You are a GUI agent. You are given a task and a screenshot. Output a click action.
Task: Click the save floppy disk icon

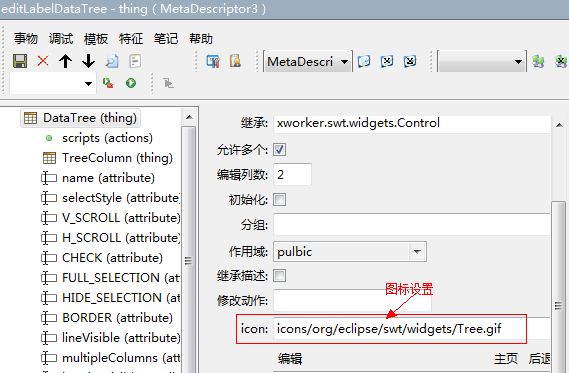point(20,61)
